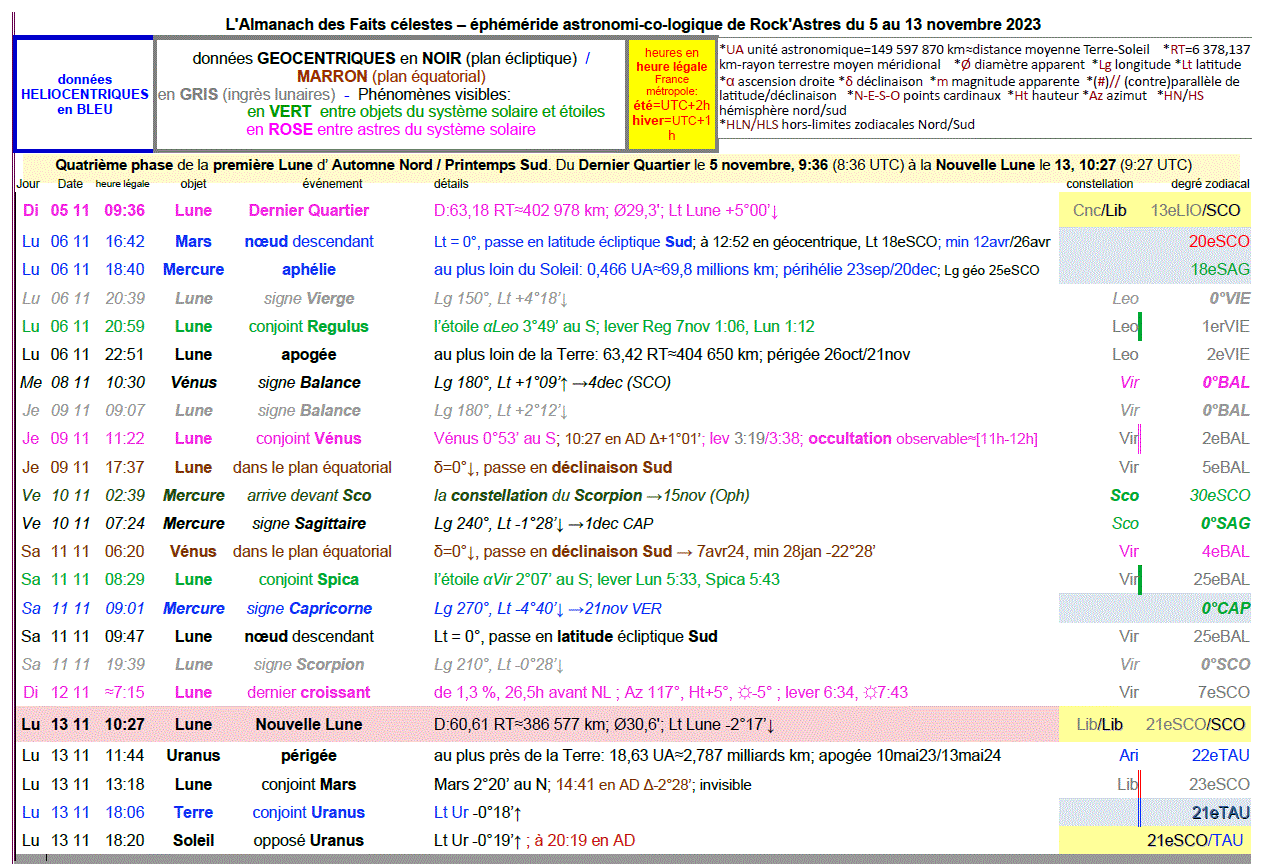The width and height of the screenshot is (1279, 864).
Task: Click the bold "occultation" word
Action: click(x=850, y=439)
